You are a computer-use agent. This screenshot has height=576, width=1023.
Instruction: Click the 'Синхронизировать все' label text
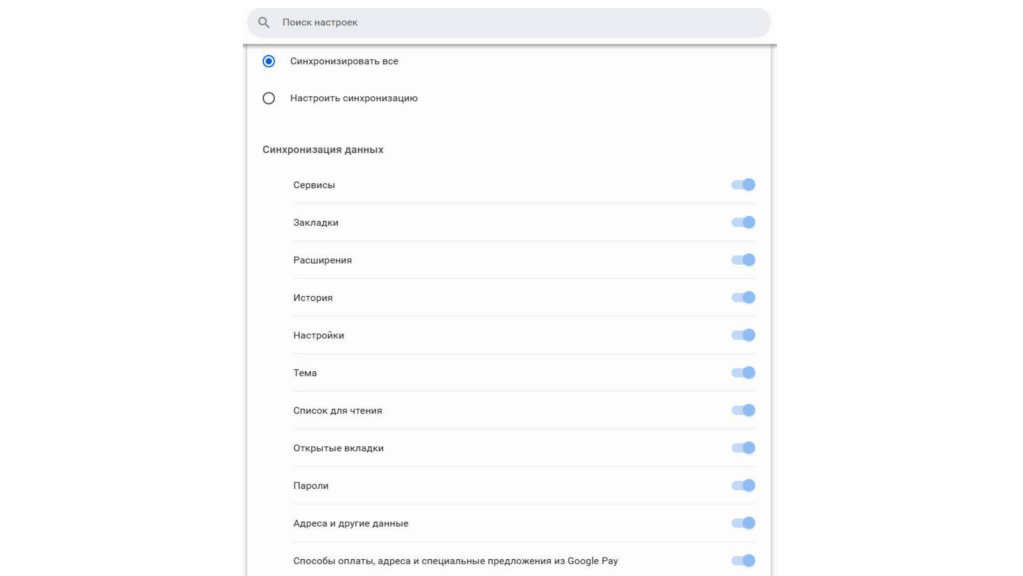tap(344, 61)
